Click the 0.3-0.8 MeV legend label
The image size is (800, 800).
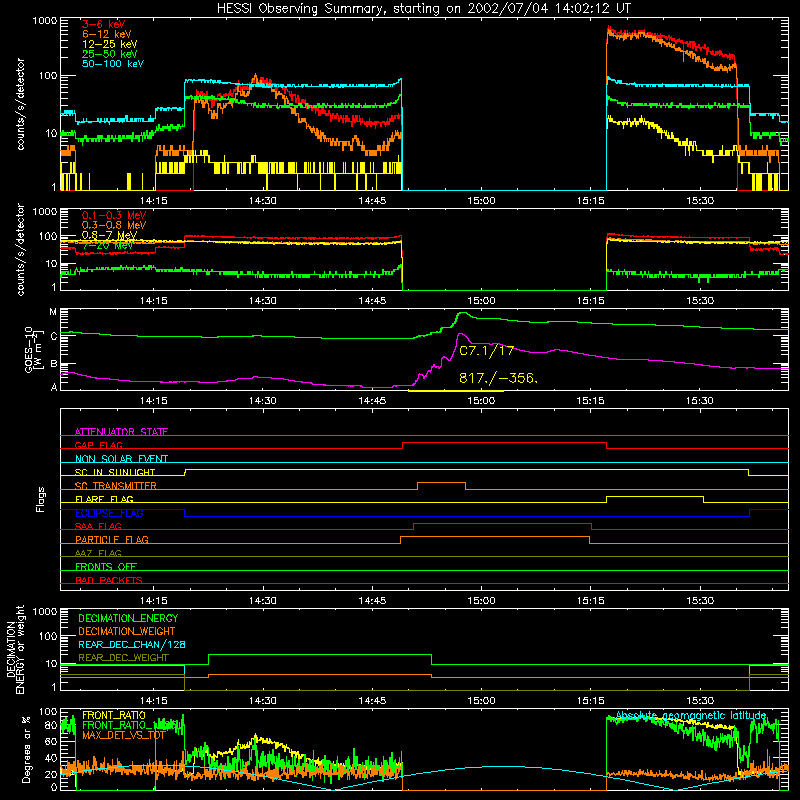point(114,225)
